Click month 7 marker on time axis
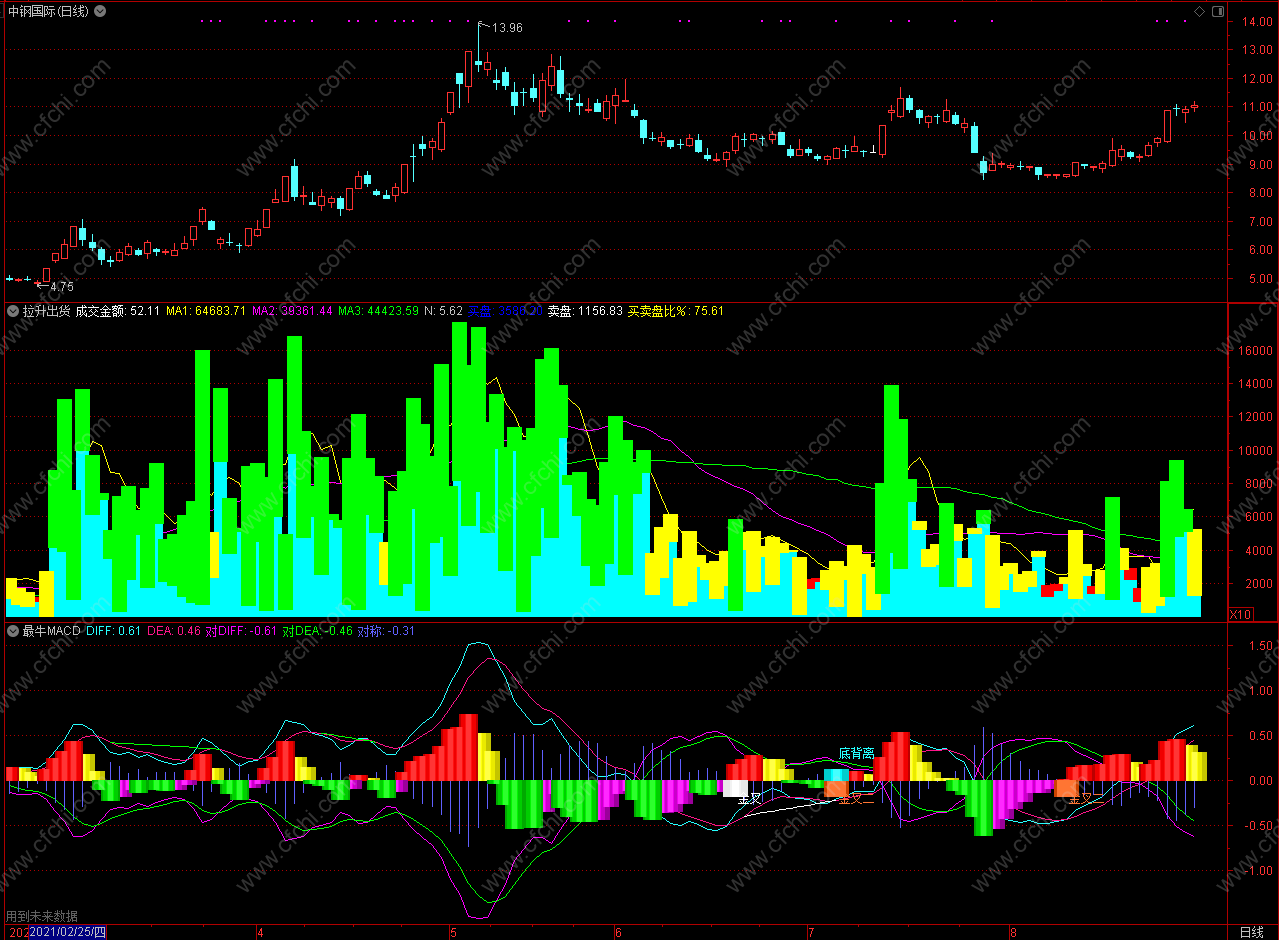The height and width of the screenshot is (940, 1279). [811, 932]
